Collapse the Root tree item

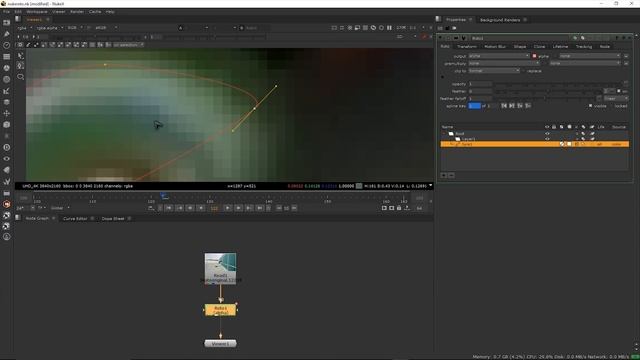(444, 133)
